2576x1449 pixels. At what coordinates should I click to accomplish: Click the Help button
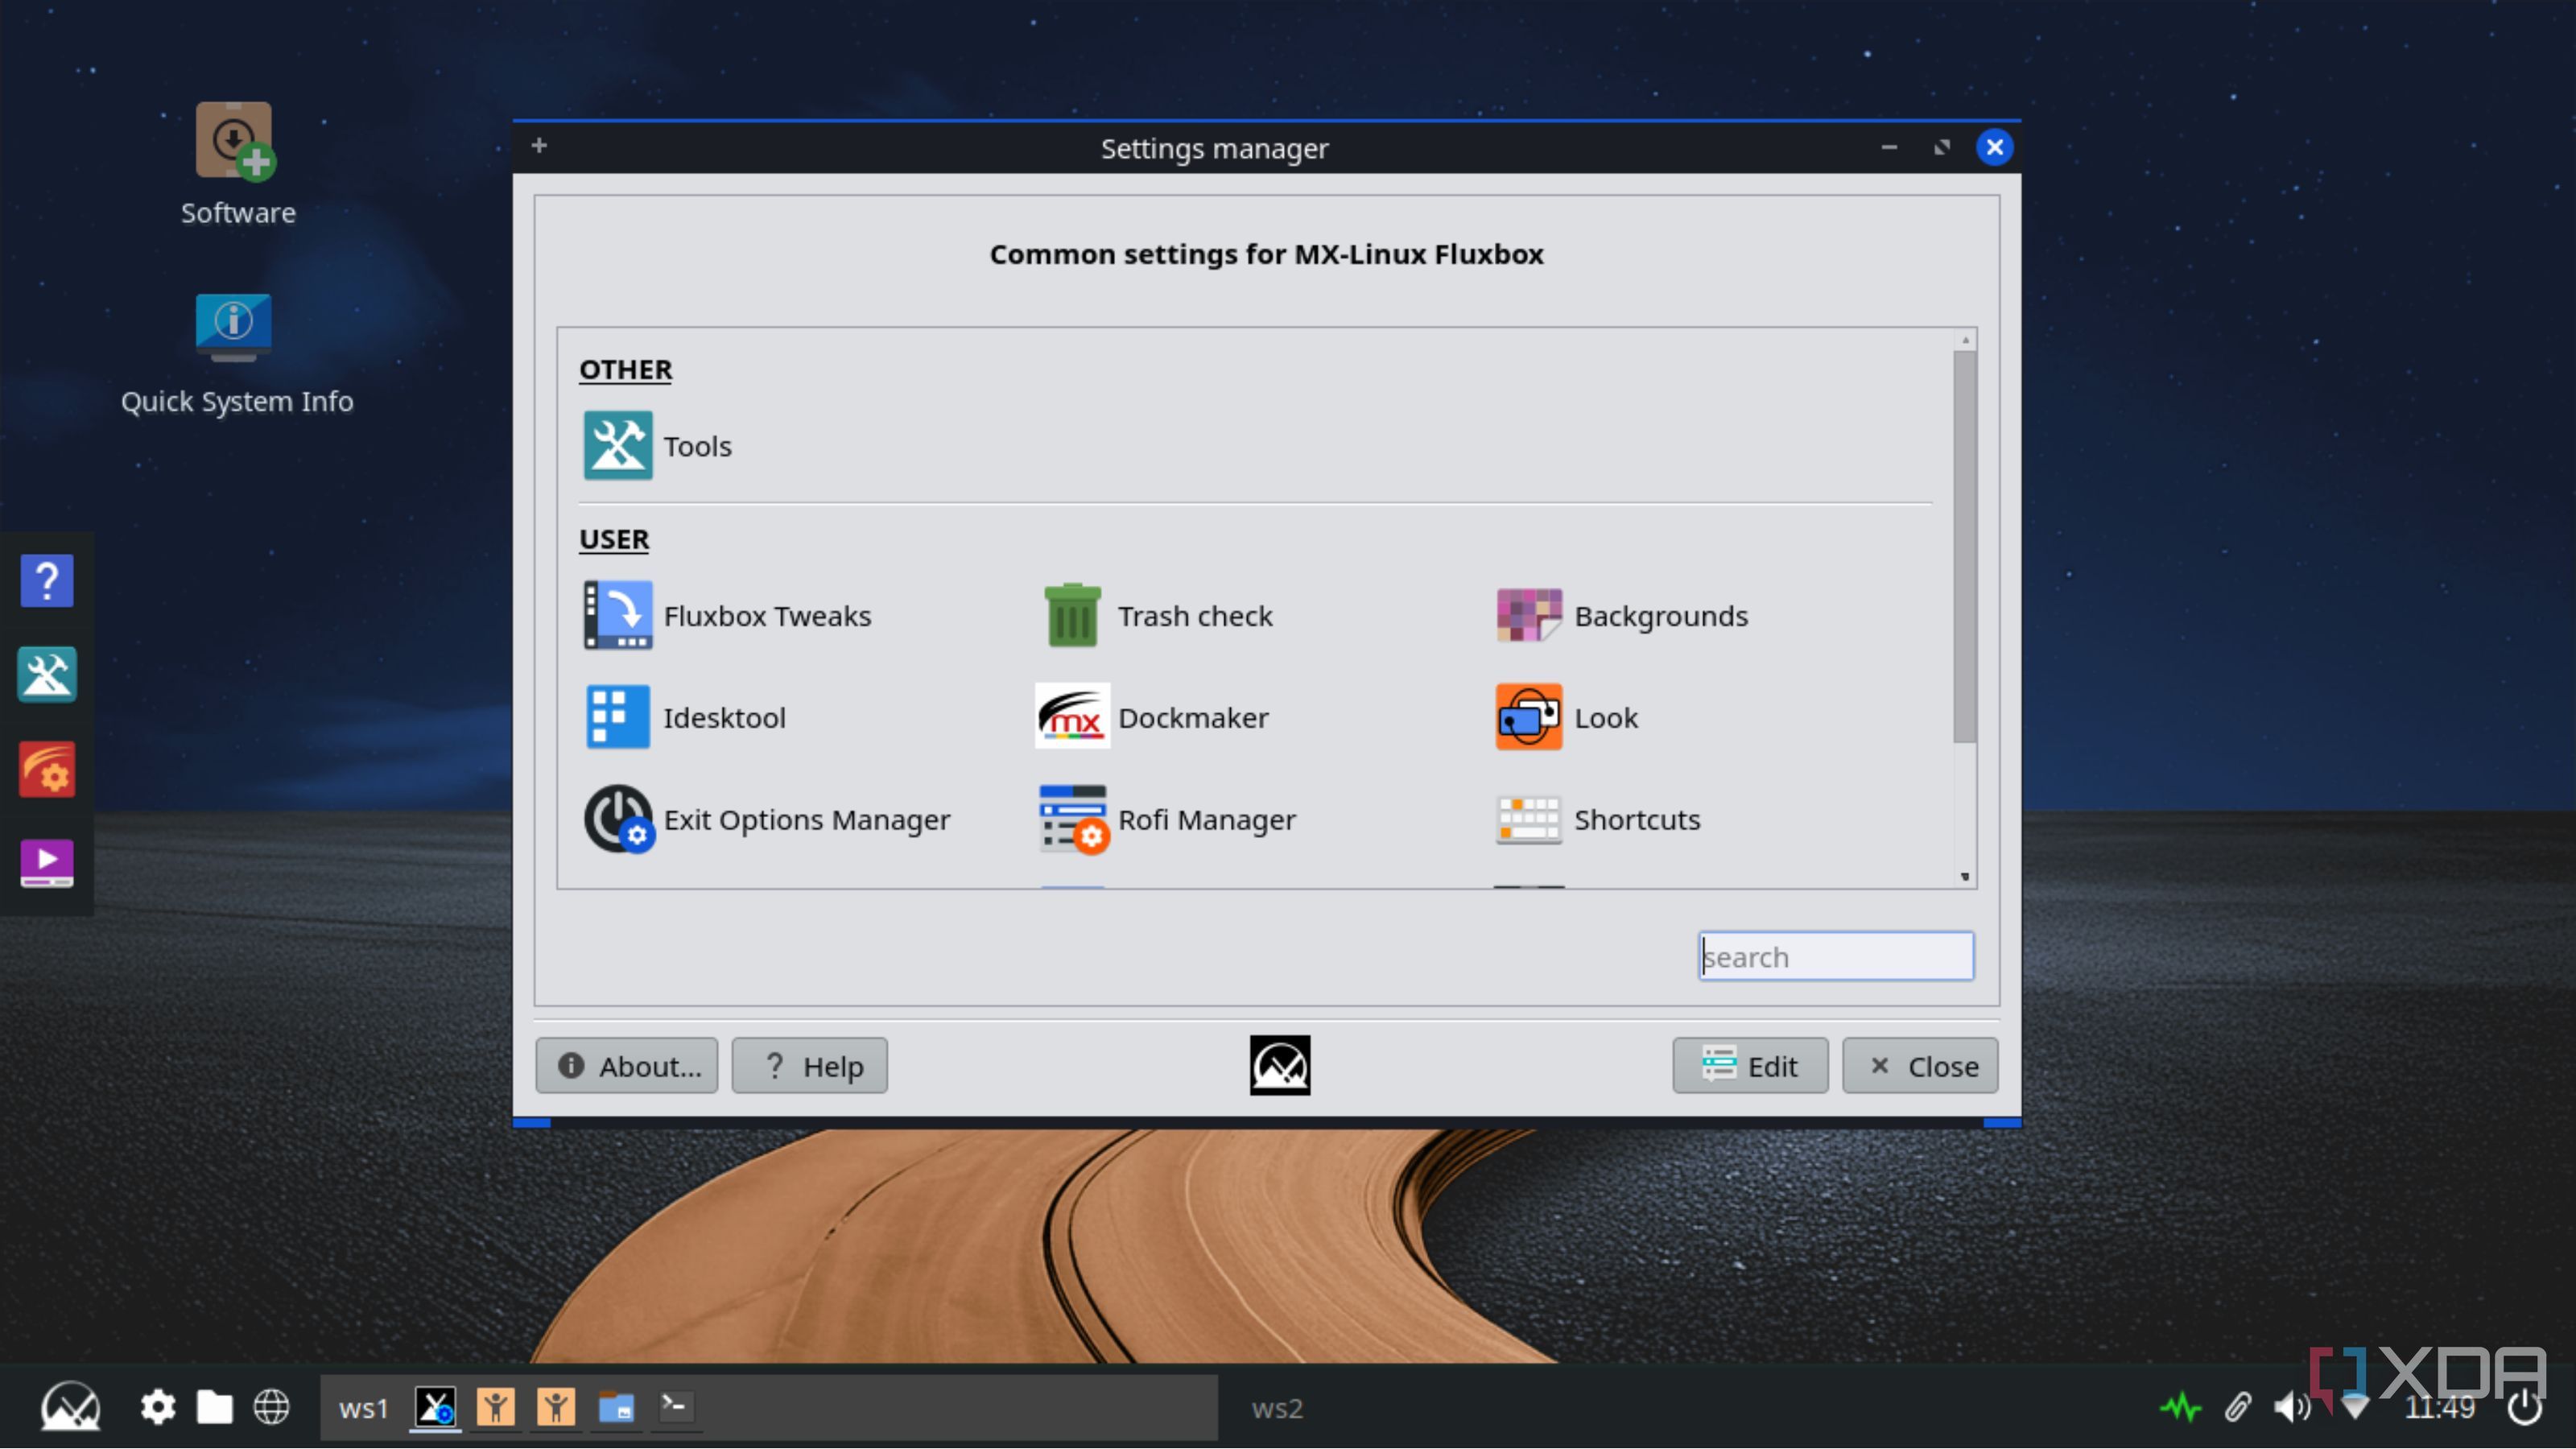(x=809, y=1066)
